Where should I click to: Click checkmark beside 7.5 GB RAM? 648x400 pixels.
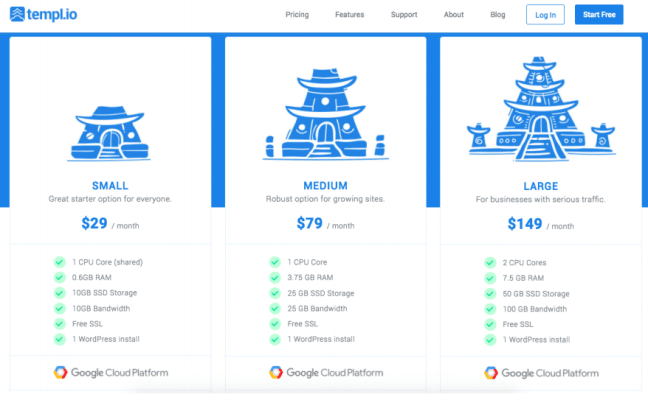click(x=490, y=278)
